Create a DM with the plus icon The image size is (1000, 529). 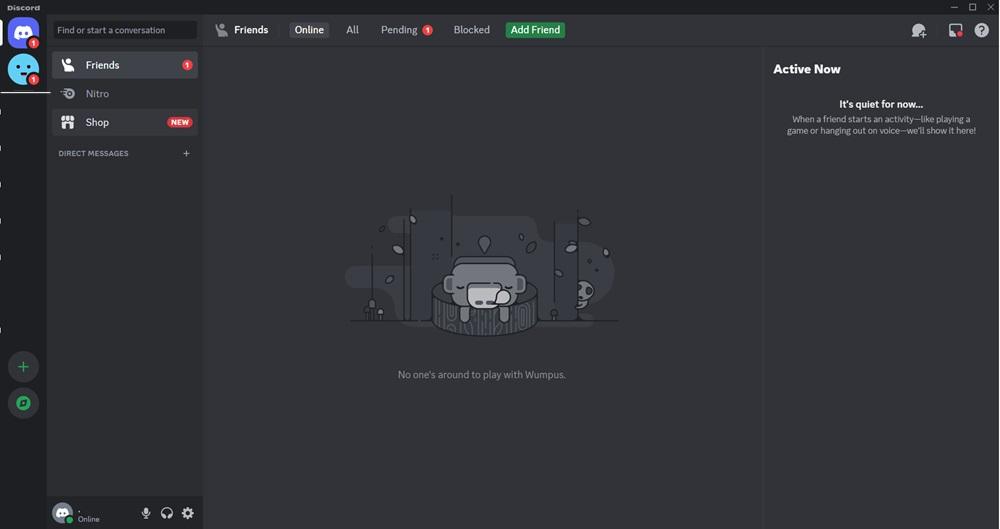(186, 153)
